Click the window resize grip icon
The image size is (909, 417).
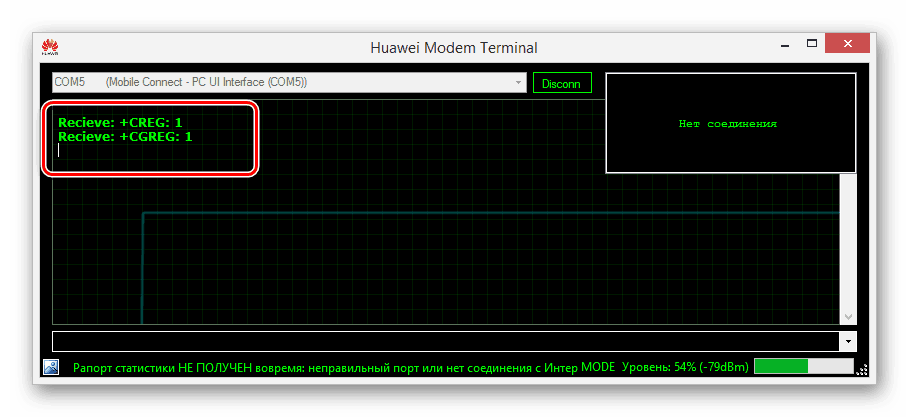click(862, 369)
